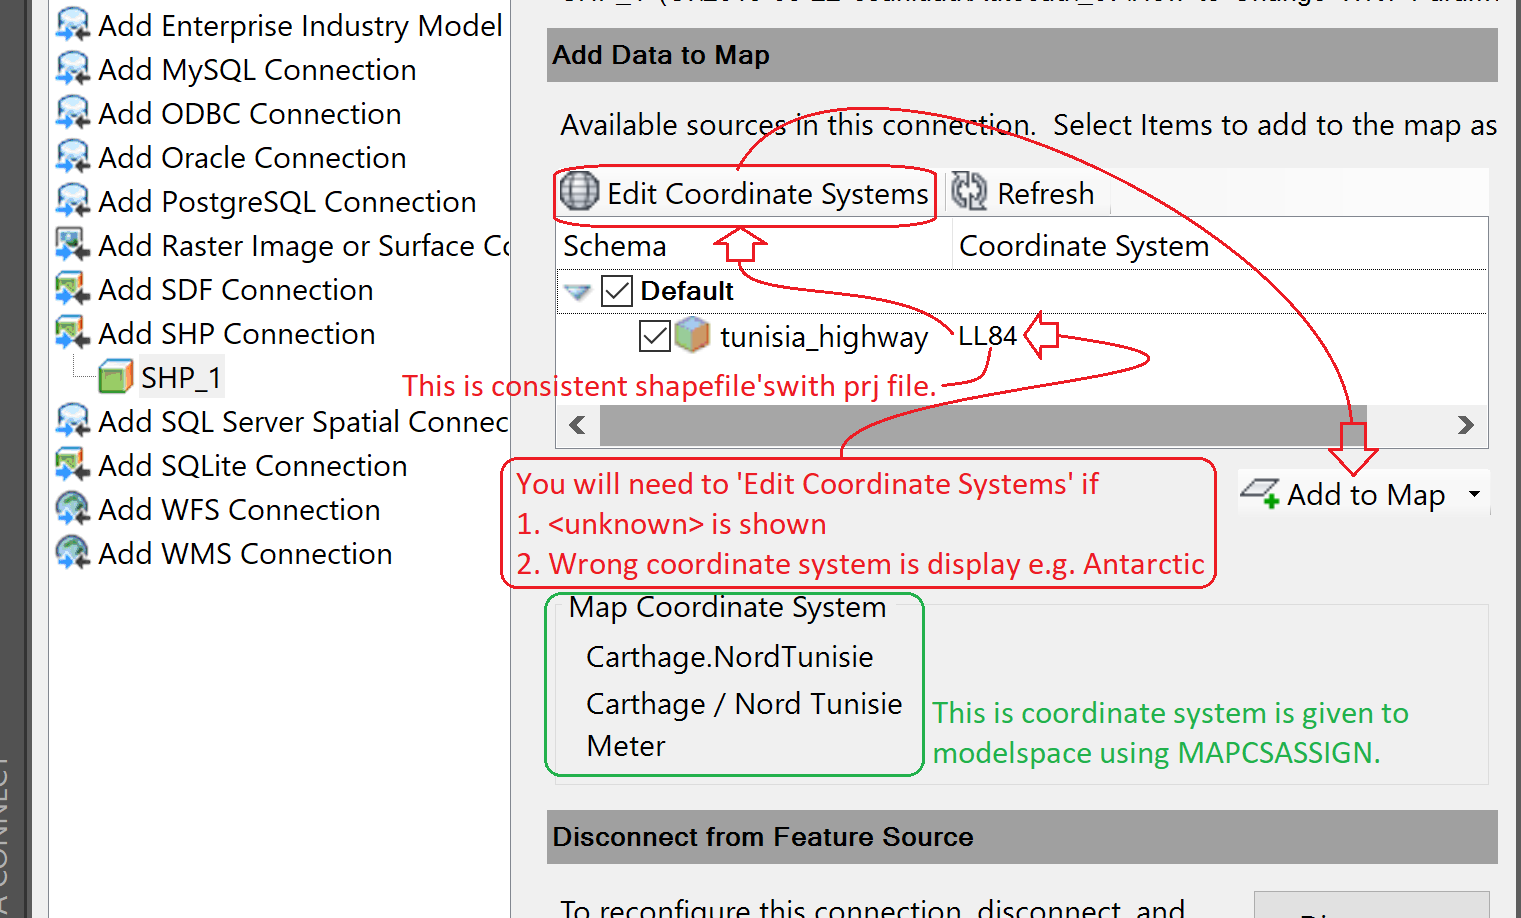Click the right arrow of the horizontal scrollbar
The image size is (1521, 918).
pyautogui.click(x=1466, y=425)
